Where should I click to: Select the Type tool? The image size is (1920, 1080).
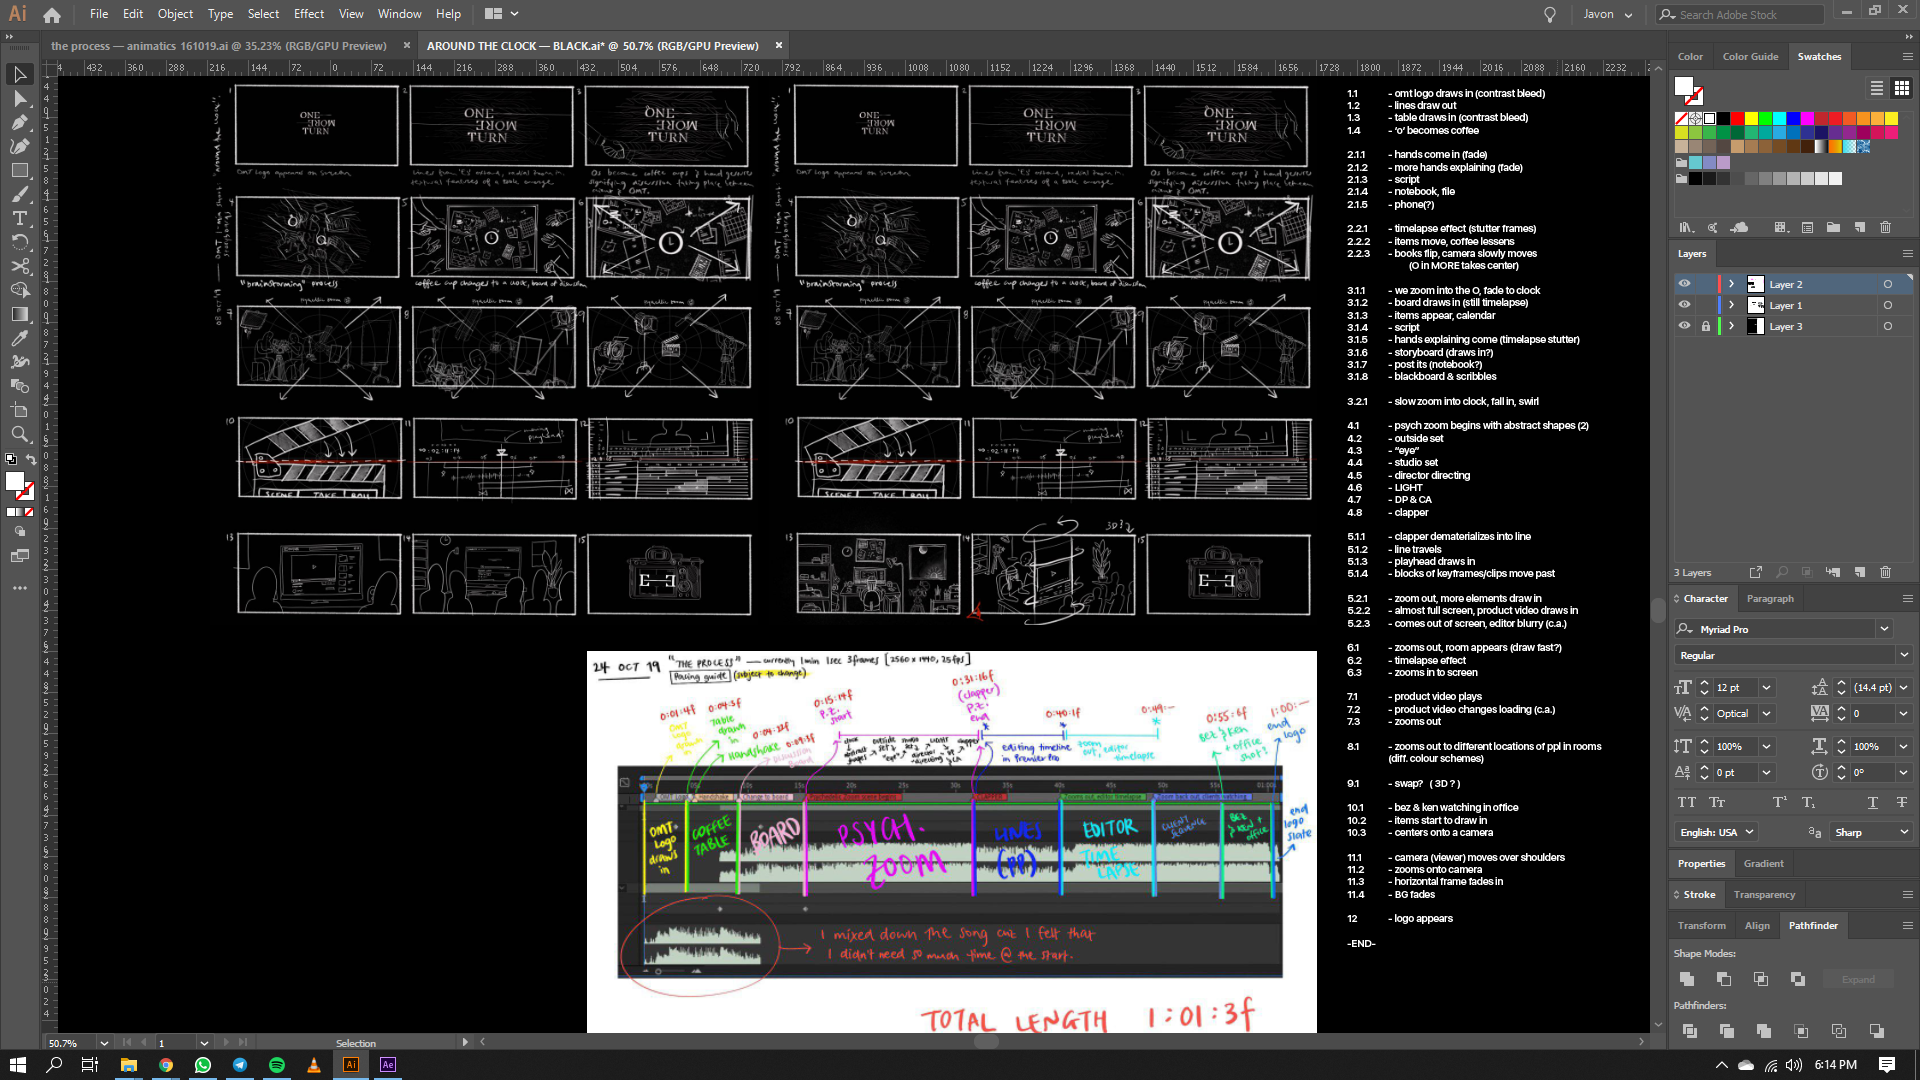click(x=19, y=219)
